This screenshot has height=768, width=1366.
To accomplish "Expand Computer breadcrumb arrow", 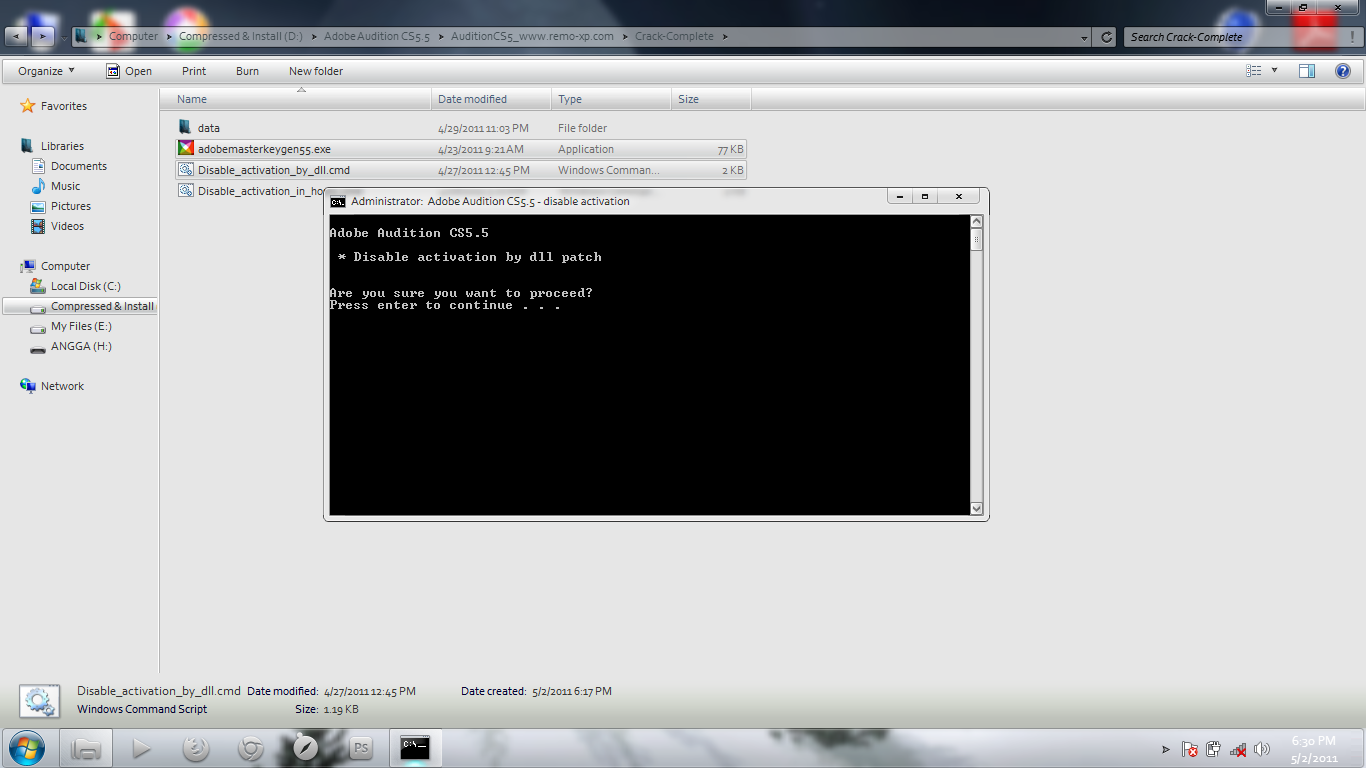I will [x=169, y=37].
